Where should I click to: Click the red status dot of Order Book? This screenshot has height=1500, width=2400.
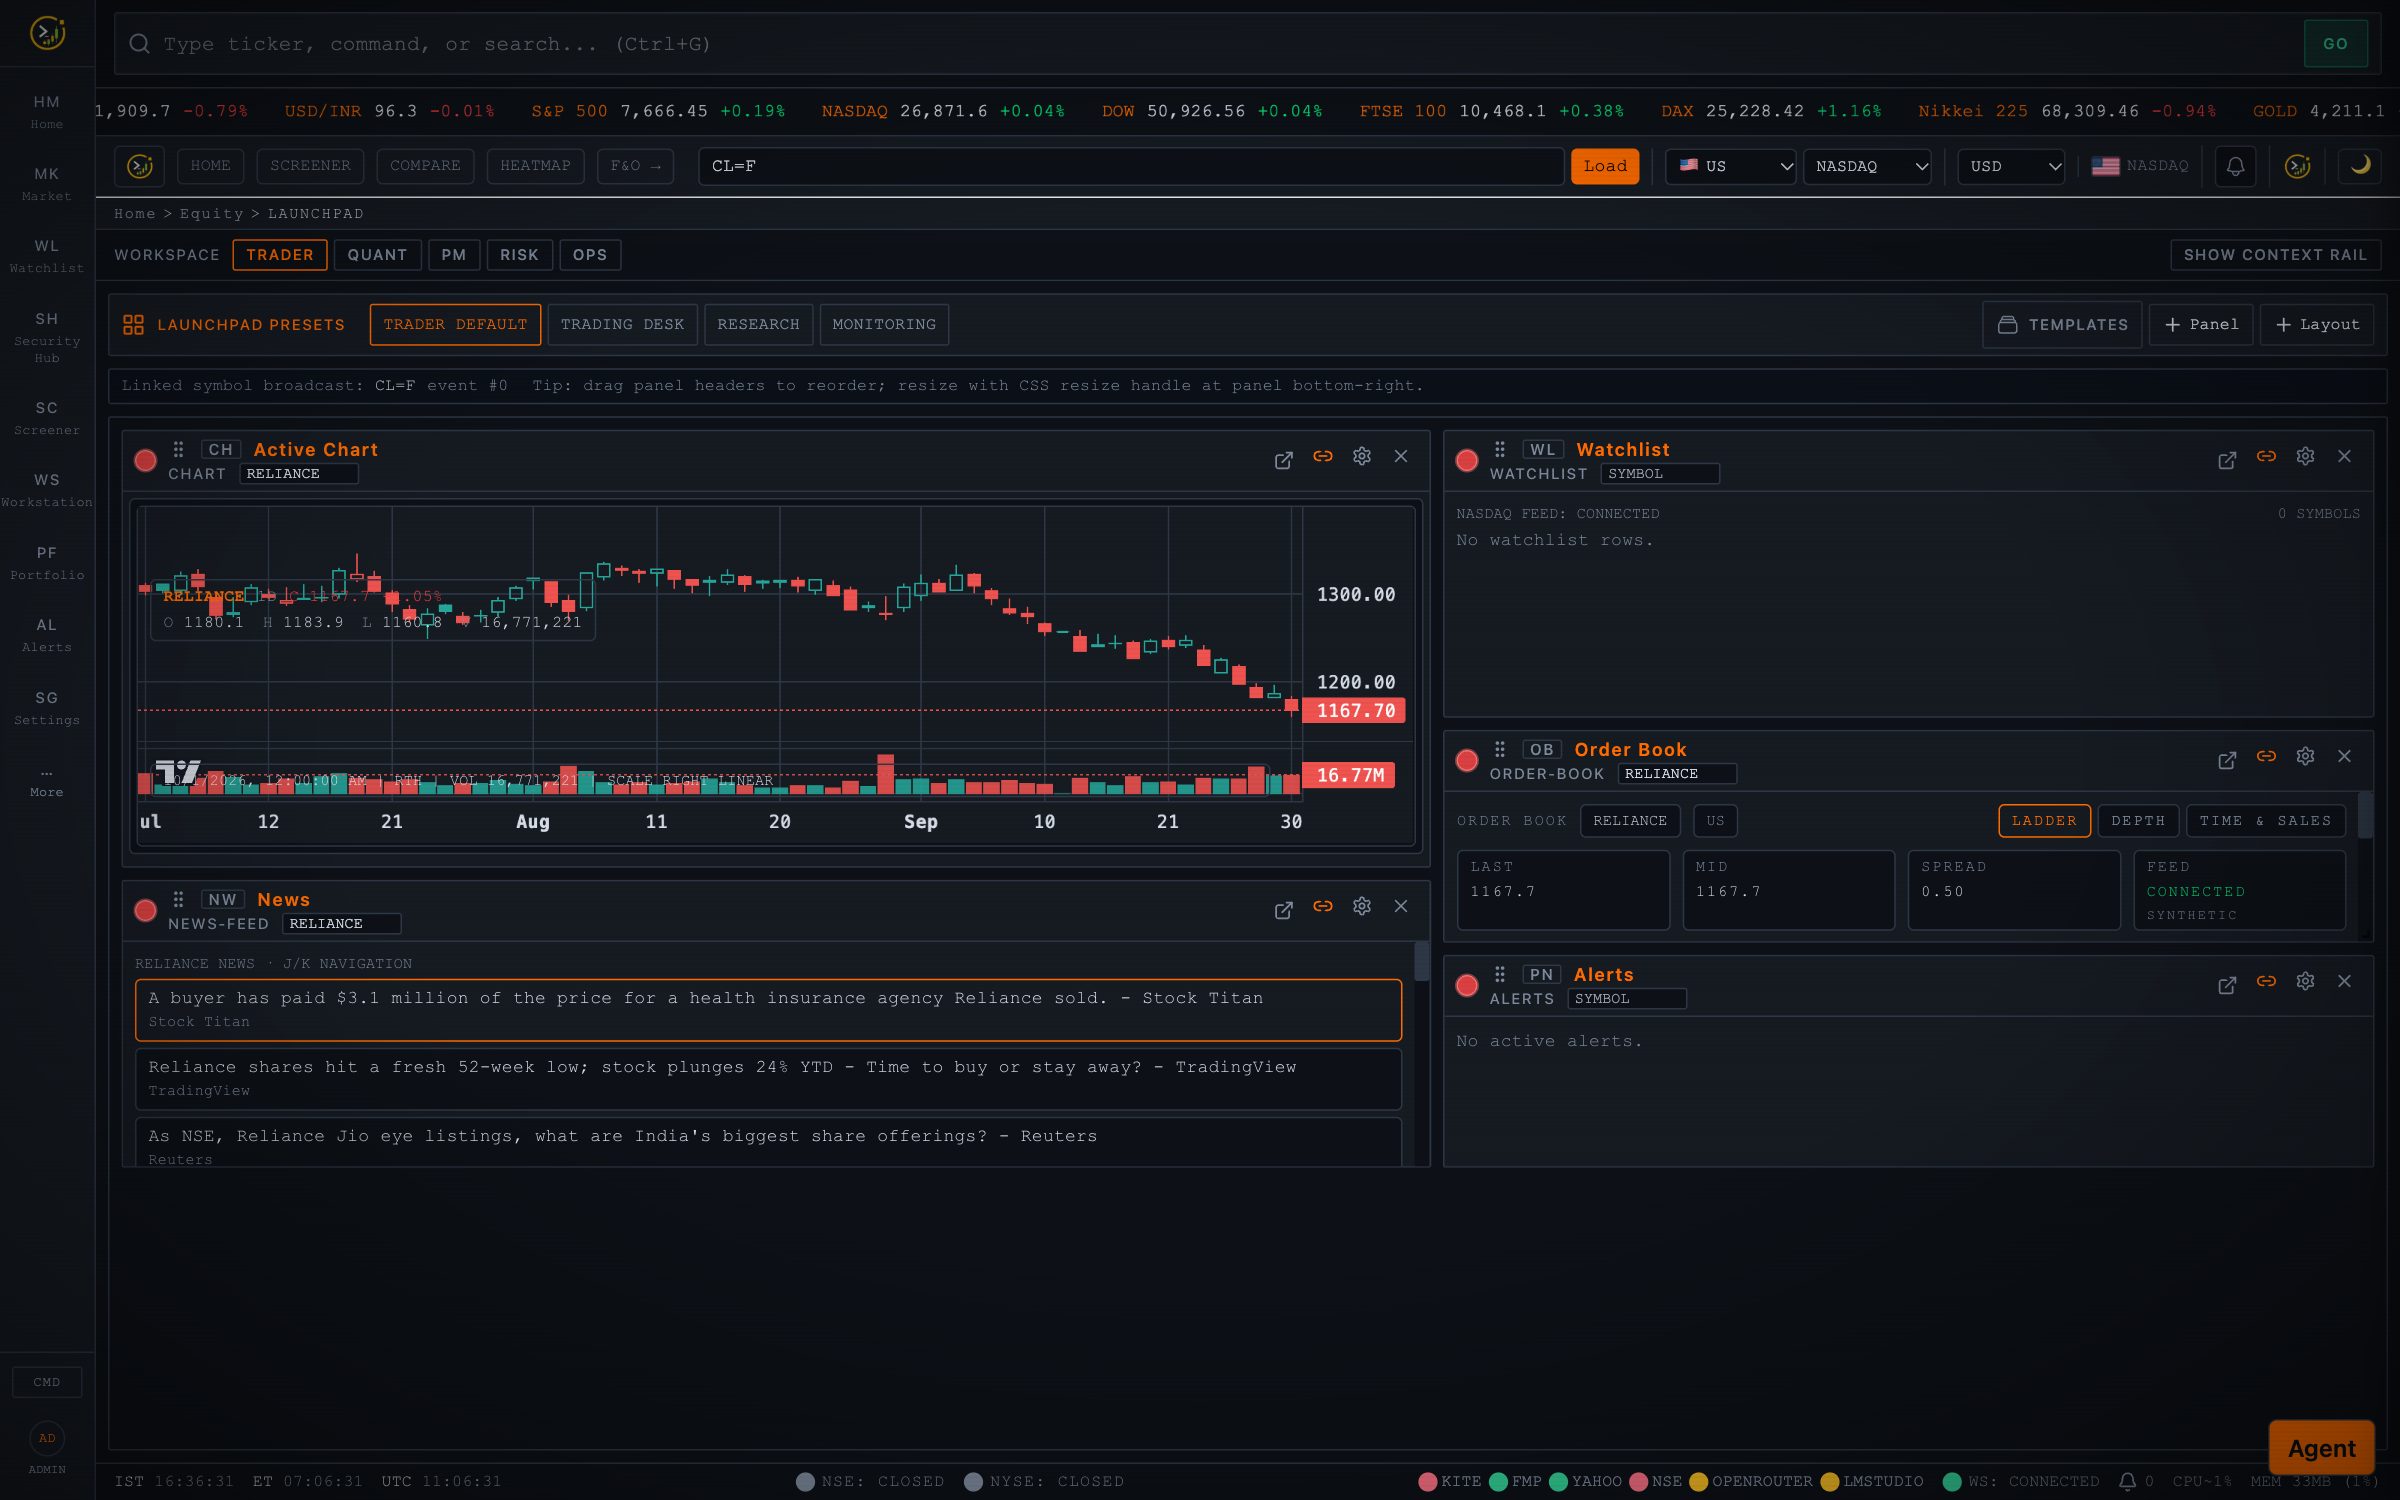coord(1467,761)
